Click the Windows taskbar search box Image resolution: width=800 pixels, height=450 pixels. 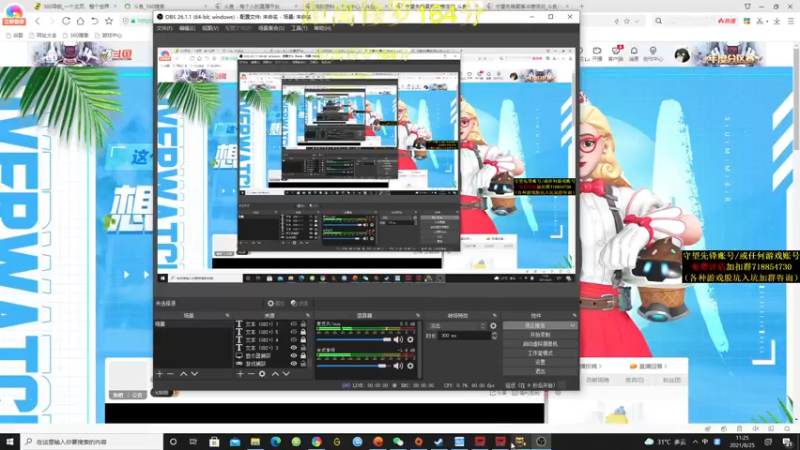[x=92, y=442]
